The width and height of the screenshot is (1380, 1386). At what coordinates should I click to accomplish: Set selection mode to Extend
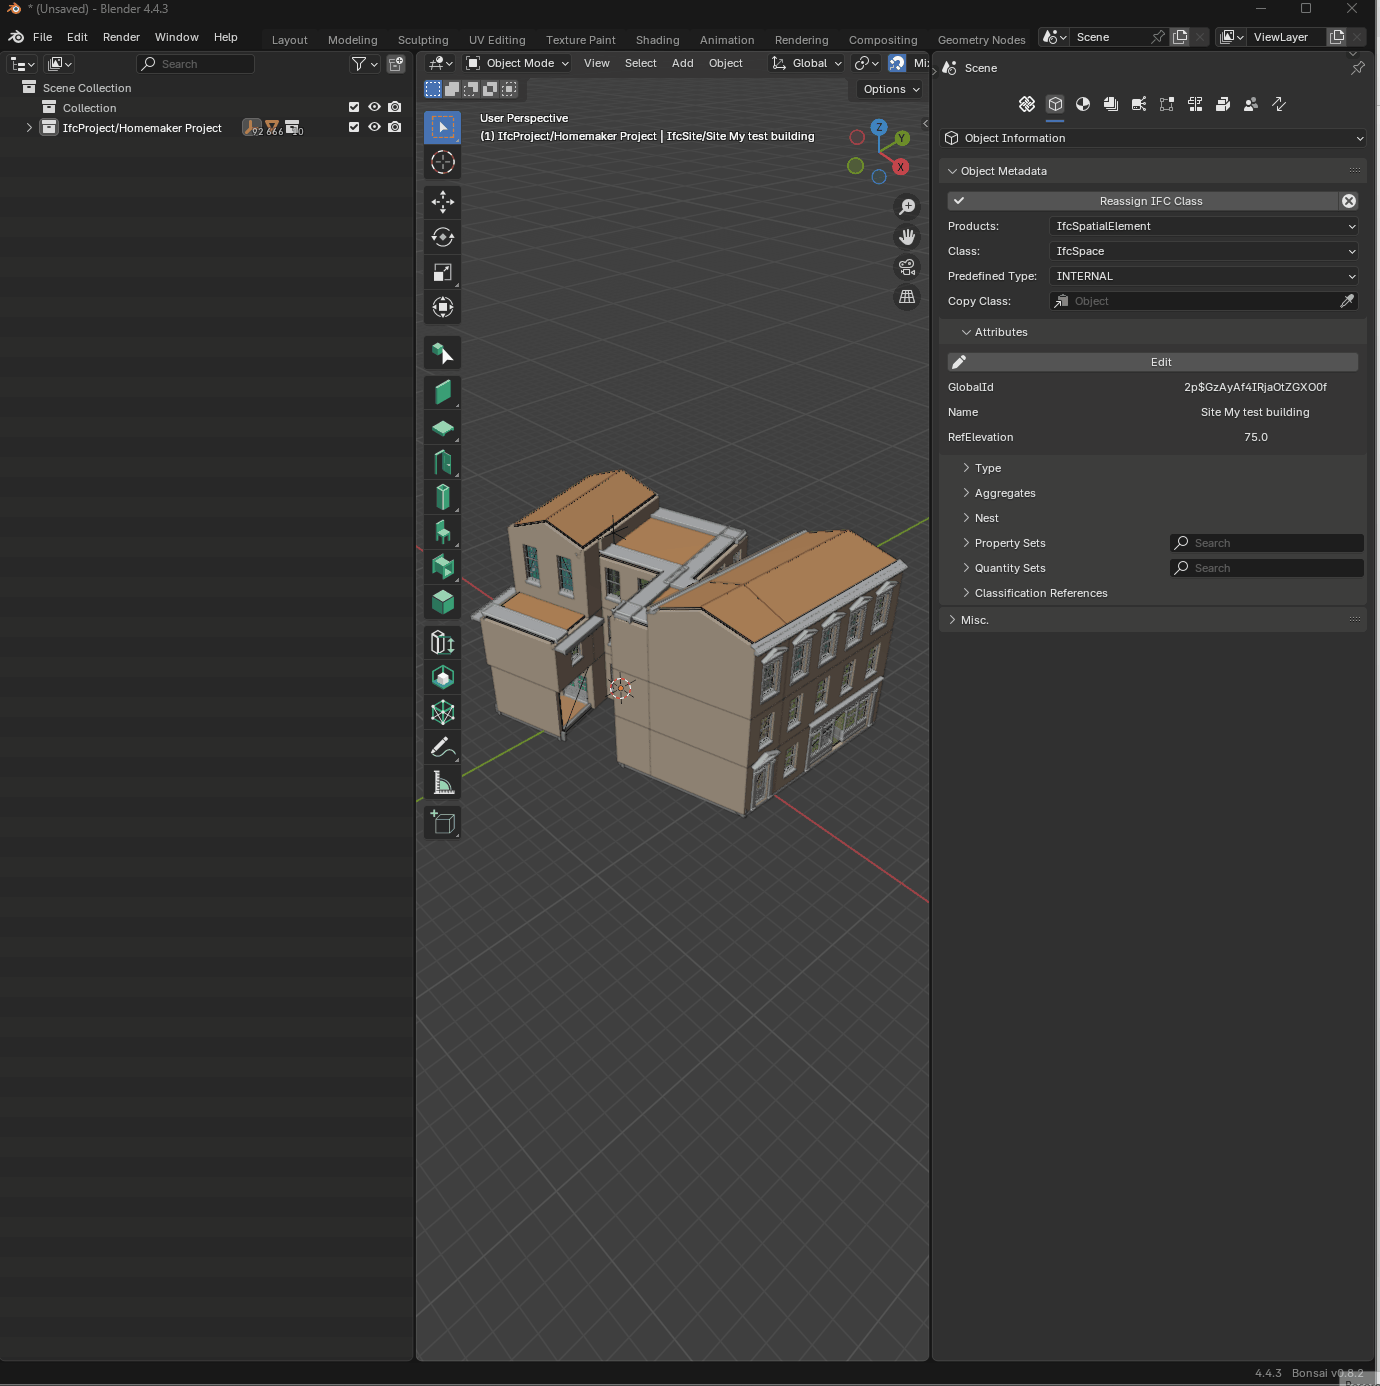(452, 89)
